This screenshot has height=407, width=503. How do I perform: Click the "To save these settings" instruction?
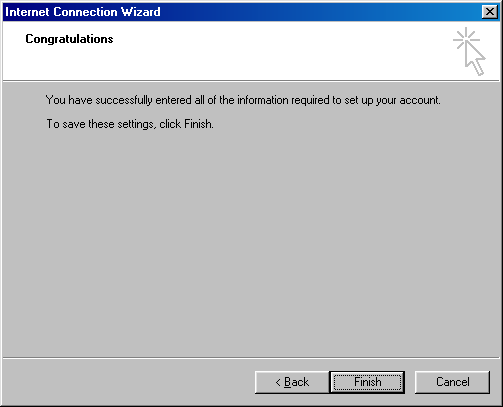pos(130,124)
